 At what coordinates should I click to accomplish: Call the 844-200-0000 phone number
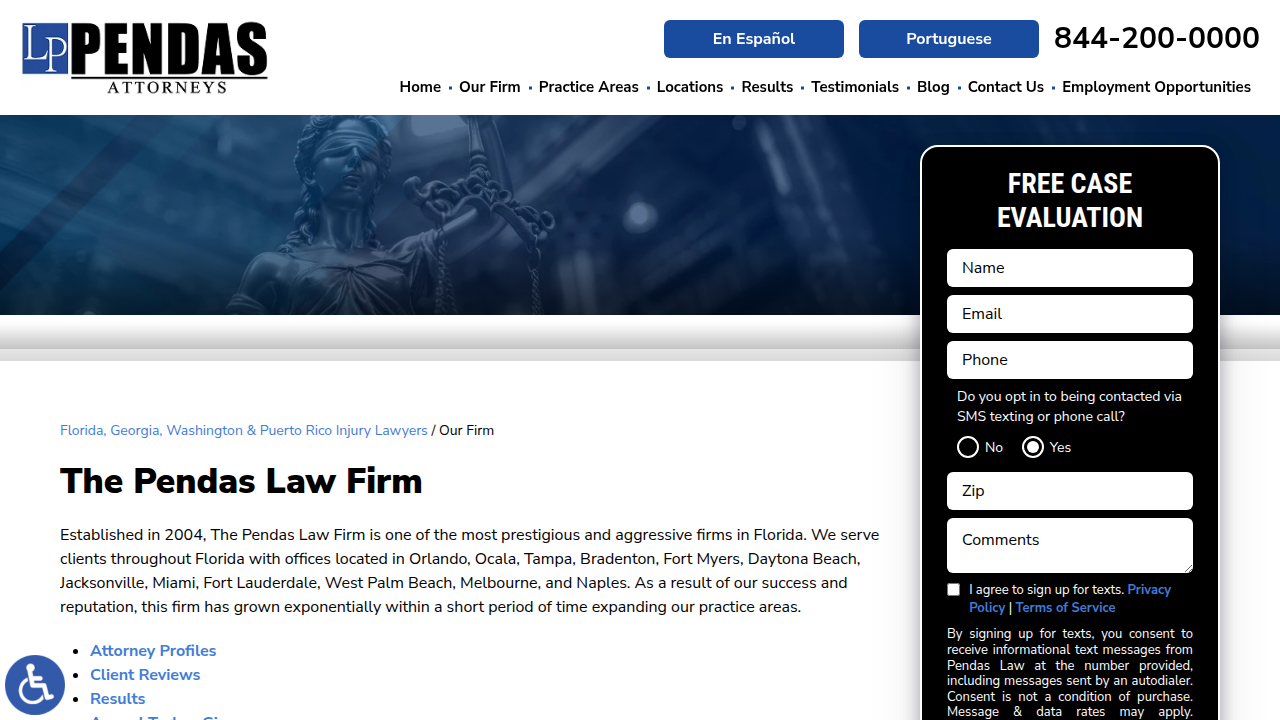(x=1156, y=38)
